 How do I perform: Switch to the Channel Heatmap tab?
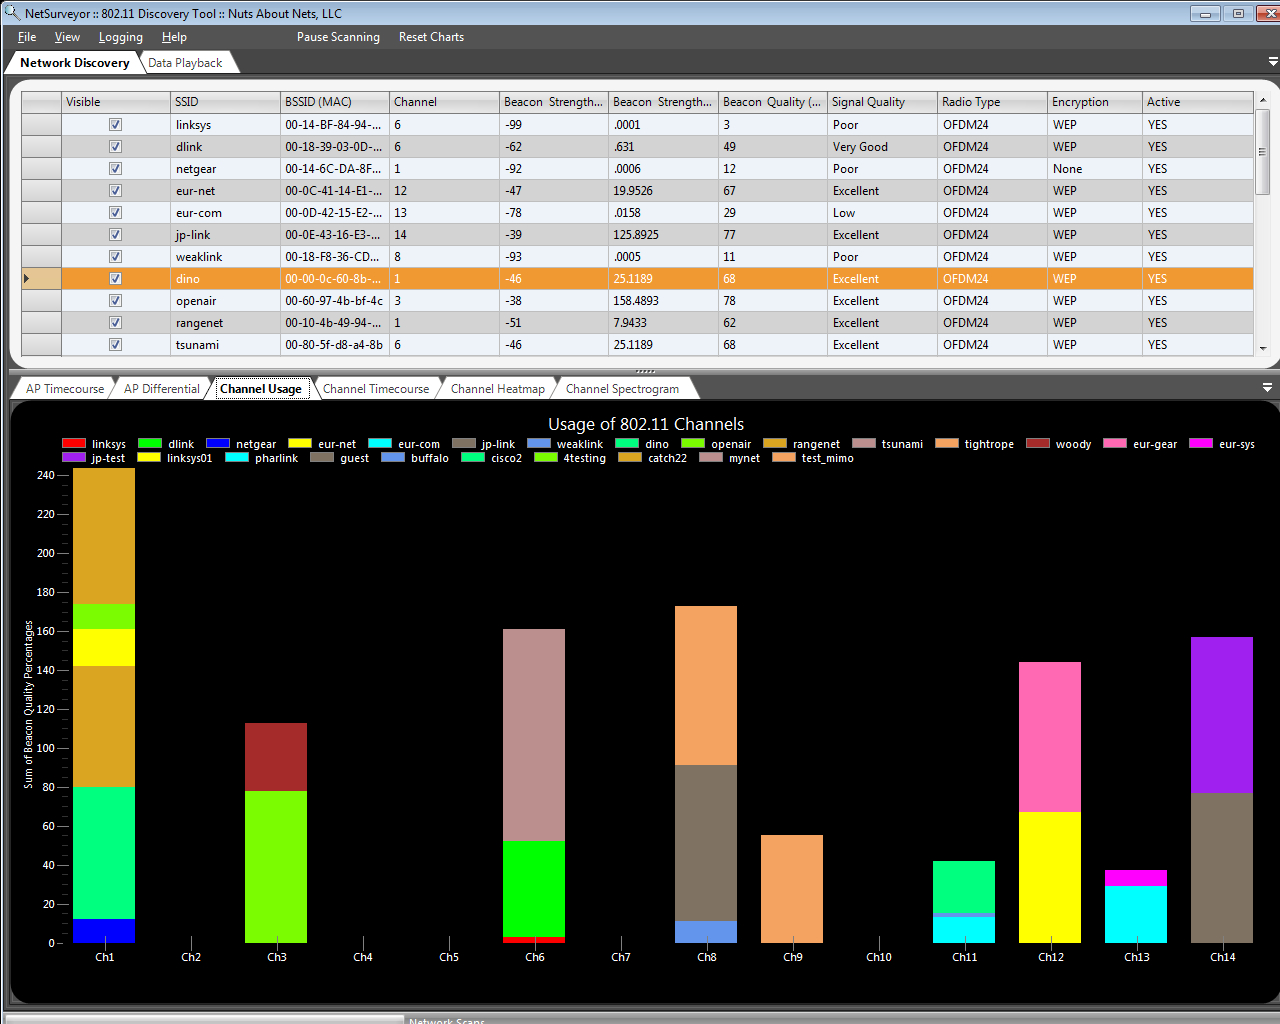tap(497, 389)
